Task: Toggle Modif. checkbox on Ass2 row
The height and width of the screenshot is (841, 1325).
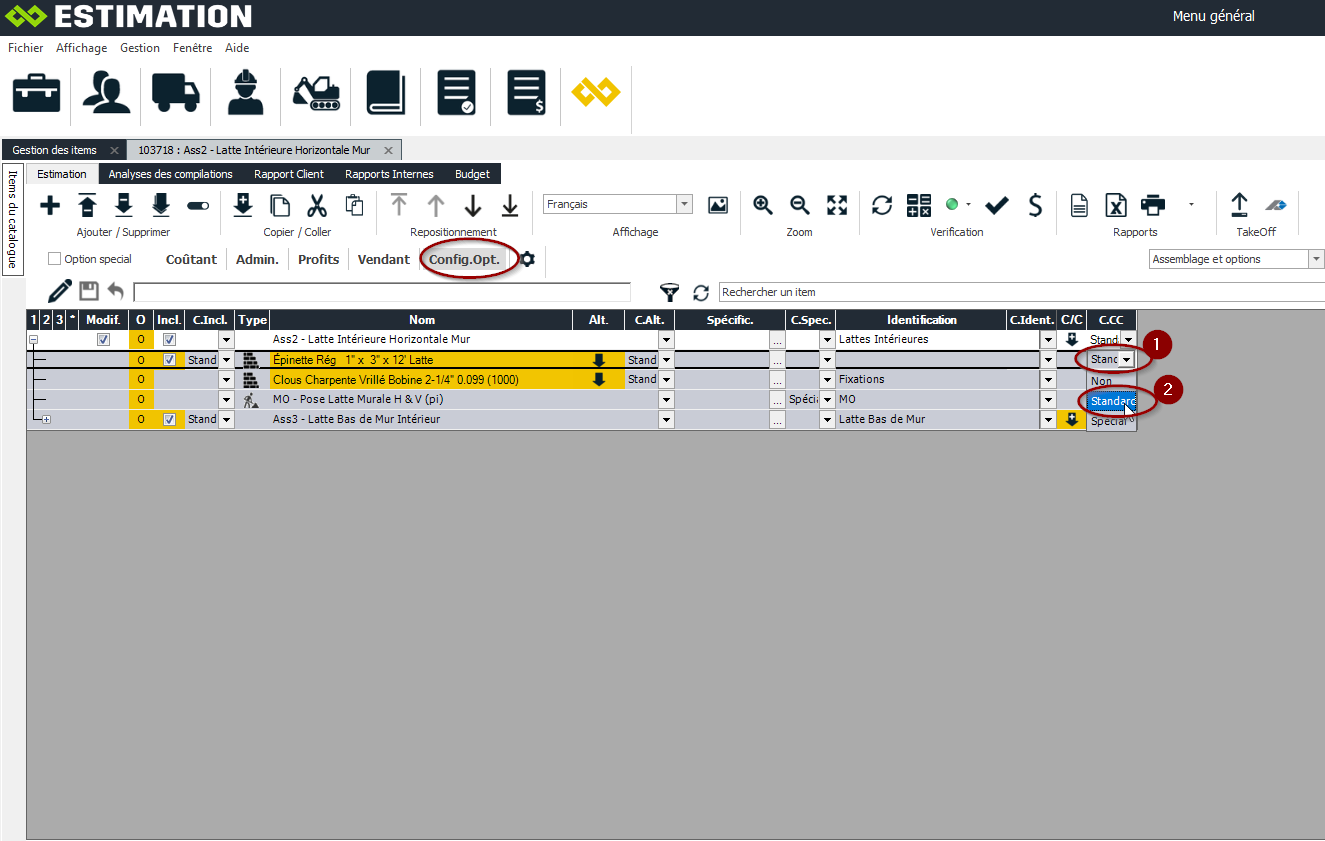Action: click(103, 340)
